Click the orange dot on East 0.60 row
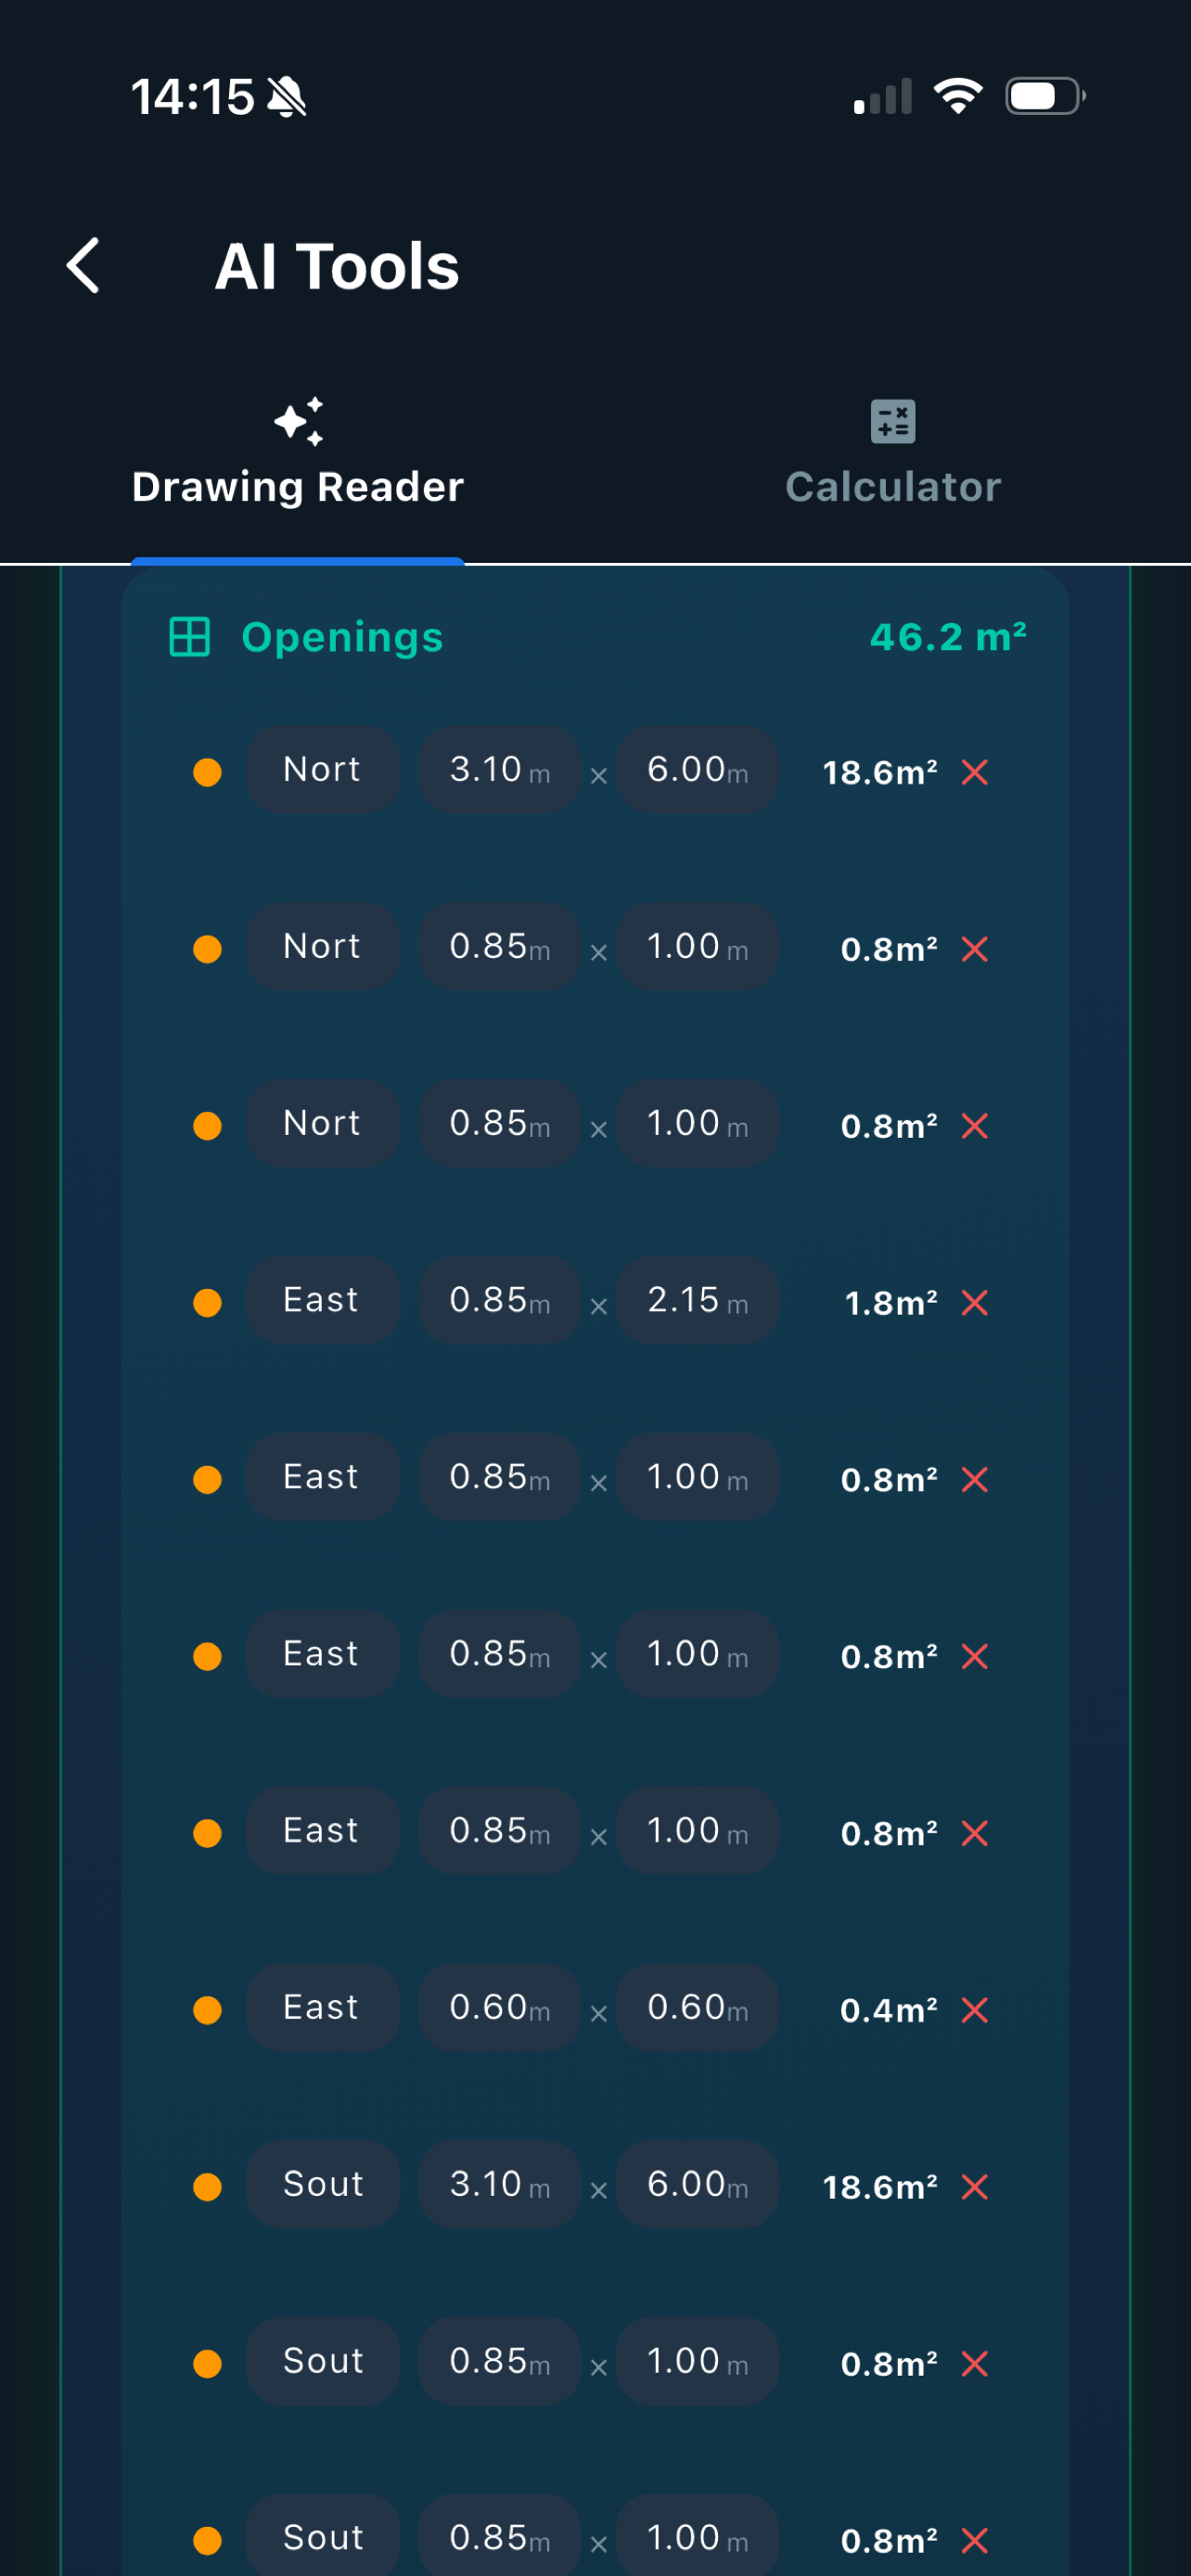Image resolution: width=1191 pixels, height=2576 pixels. point(207,2010)
